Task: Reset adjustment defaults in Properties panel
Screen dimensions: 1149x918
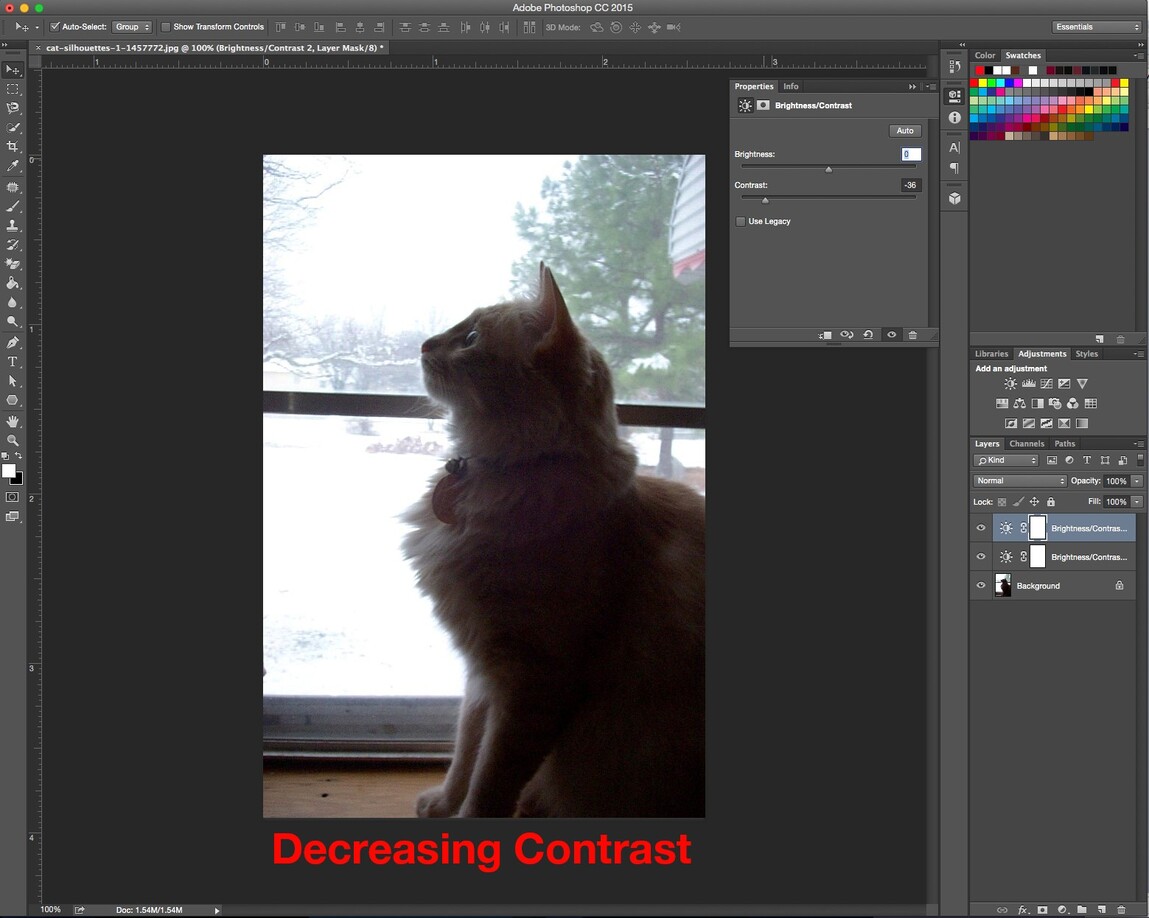Action: [868, 335]
